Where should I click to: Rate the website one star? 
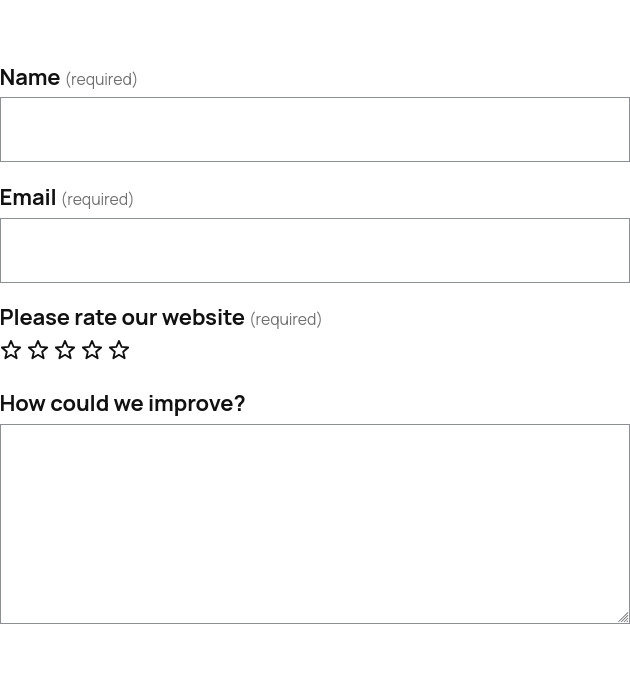coord(11,350)
